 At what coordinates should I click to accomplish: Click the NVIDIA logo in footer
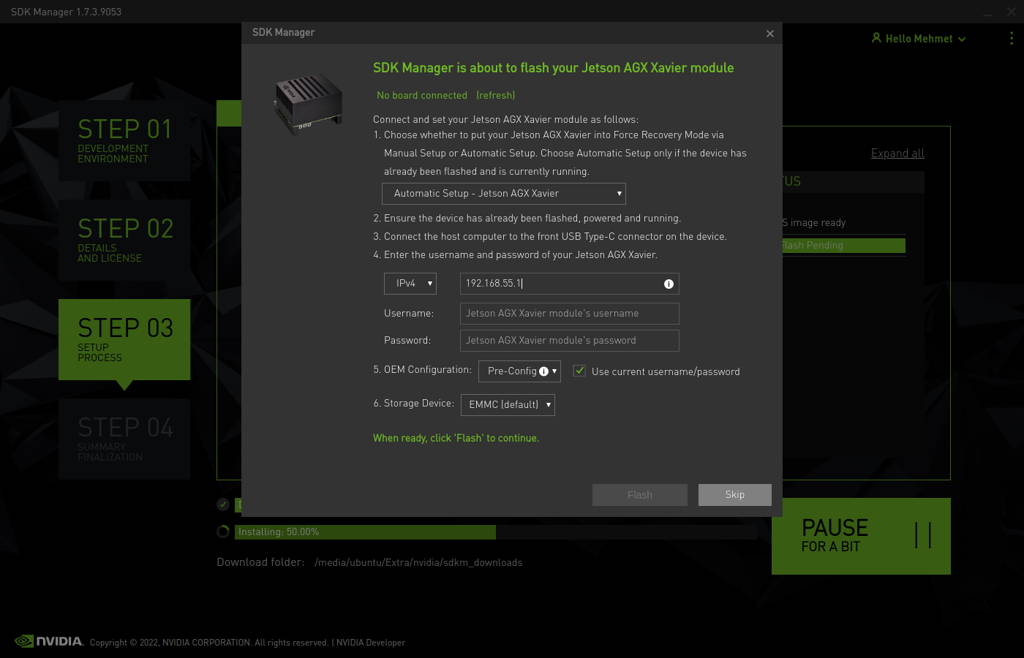coord(49,641)
